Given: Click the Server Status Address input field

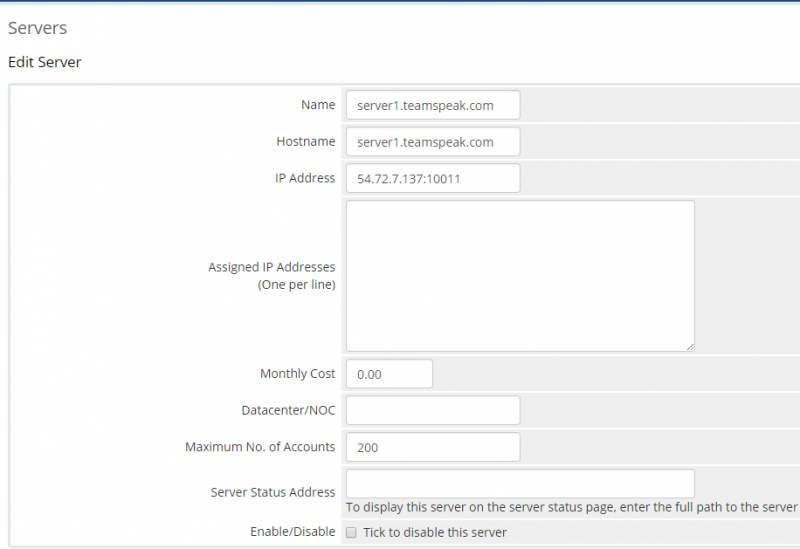Looking at the screenshot, I should click(x=520, y=484).
